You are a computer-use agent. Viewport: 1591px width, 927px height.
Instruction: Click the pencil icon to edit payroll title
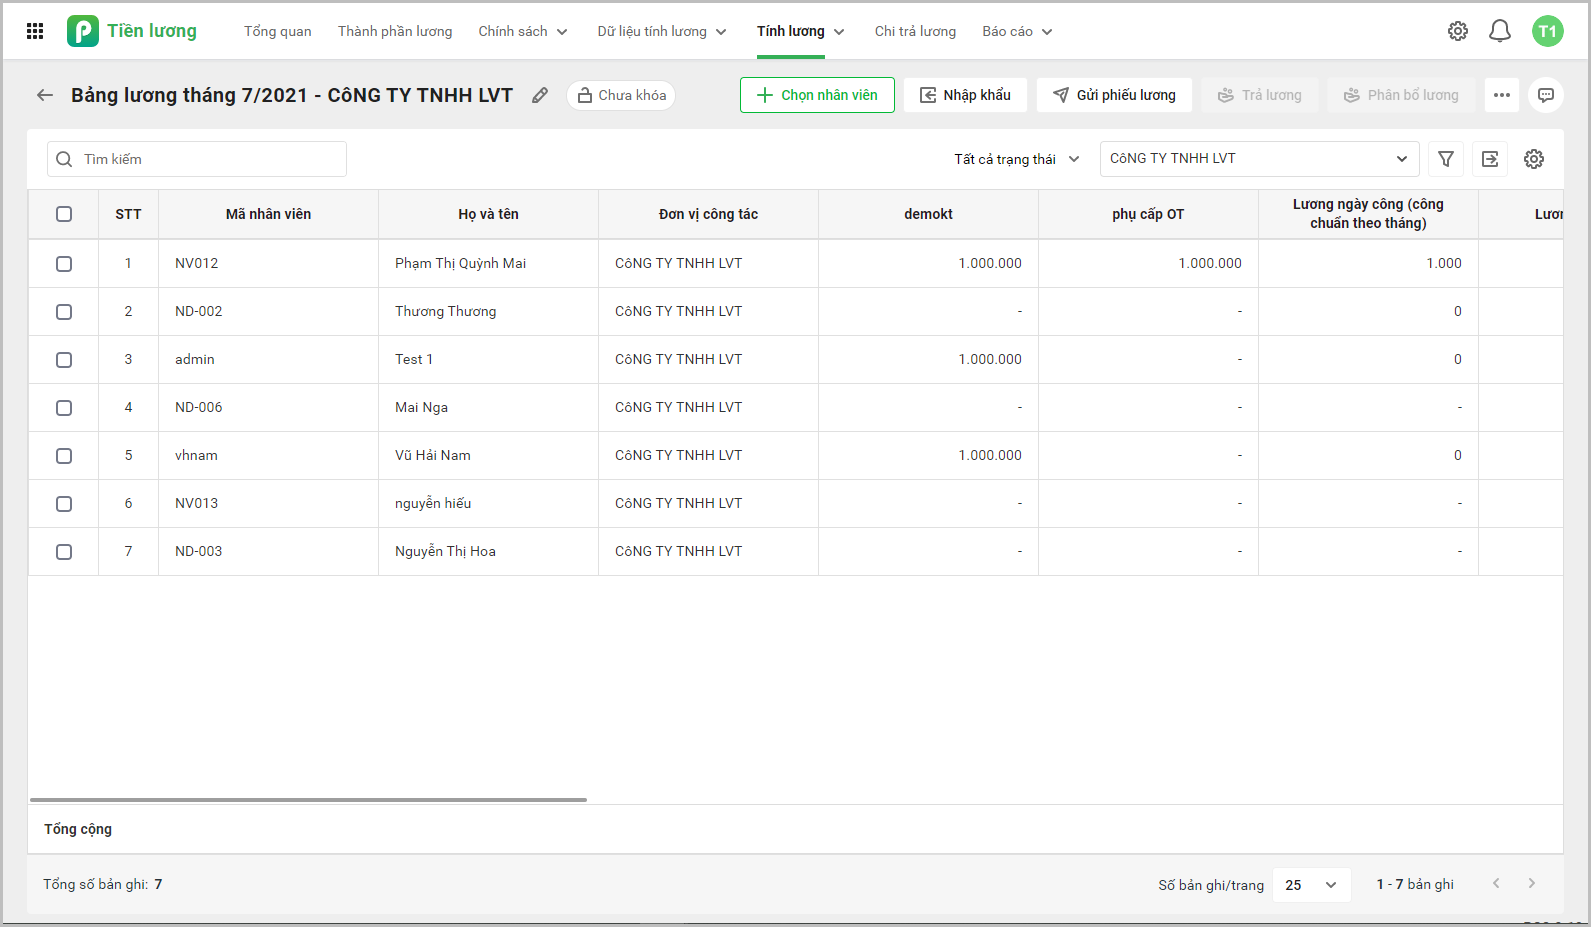click(540, 95)
